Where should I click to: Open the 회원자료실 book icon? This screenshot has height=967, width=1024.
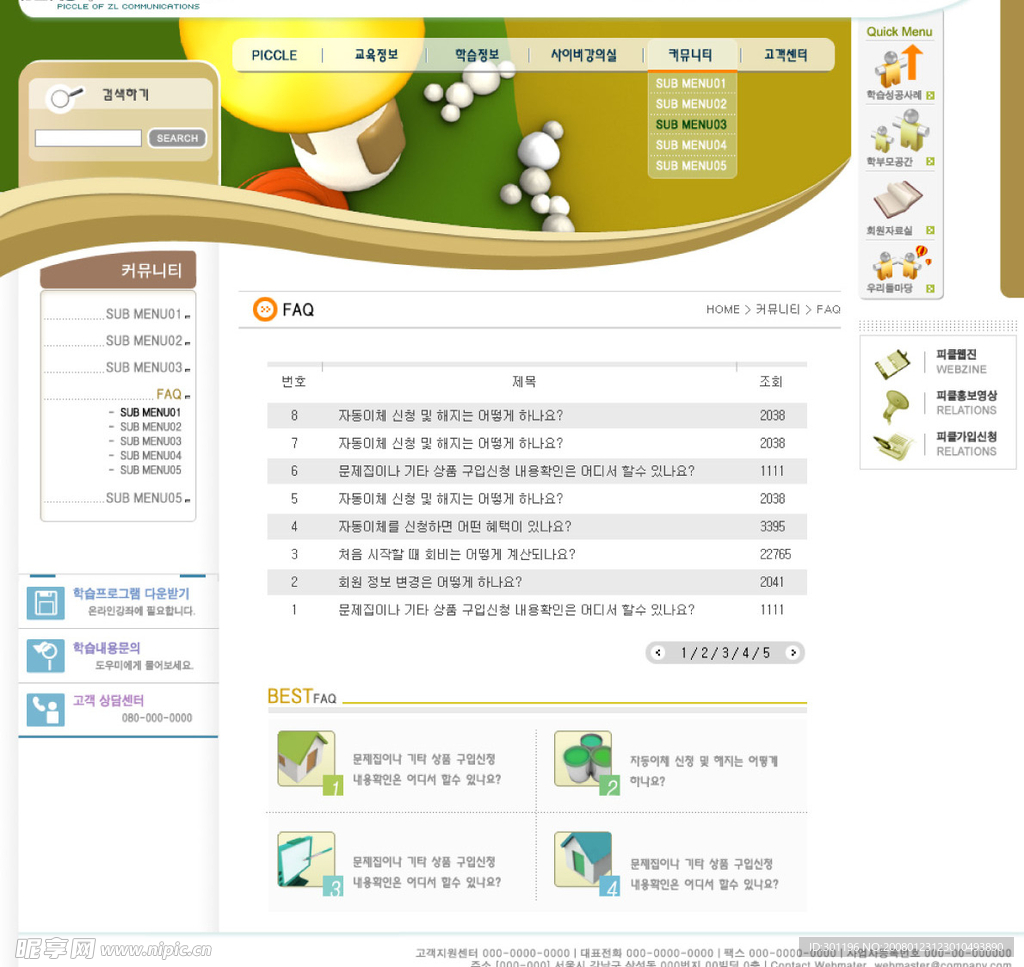pos(898,200)
